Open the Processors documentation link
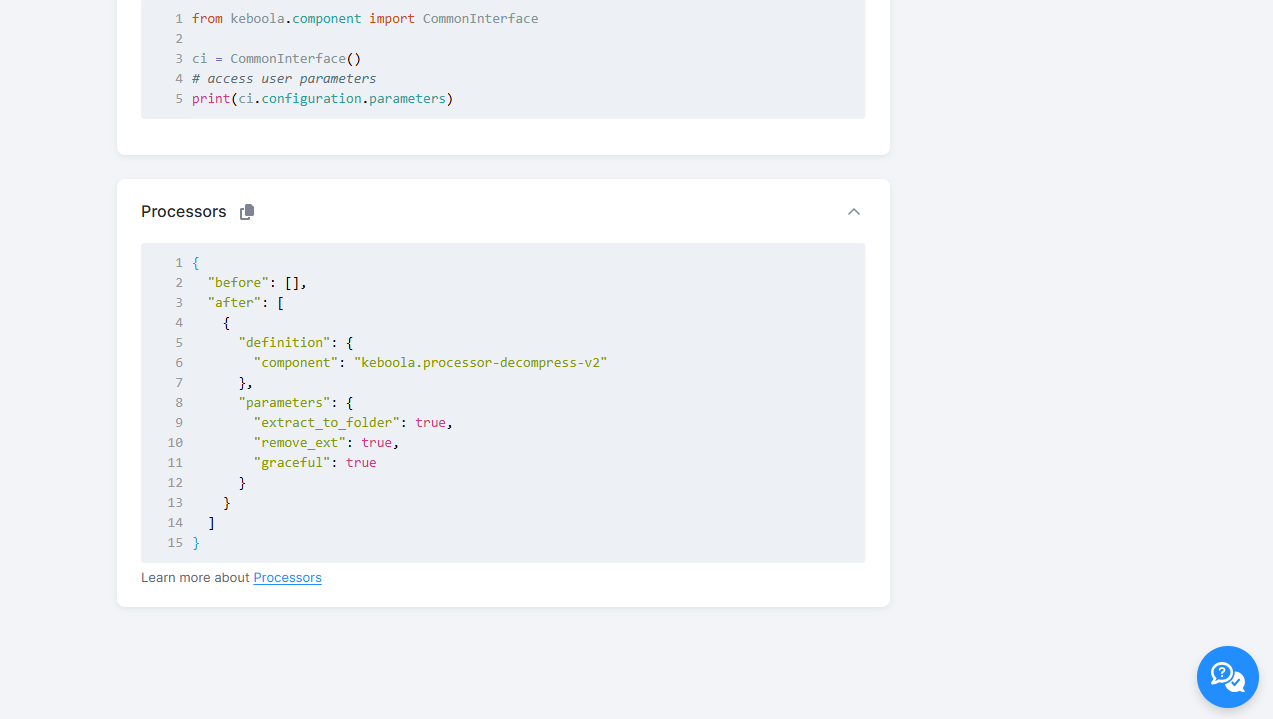This screenshot has width=1273, height=719. click(x=287, y=577)
